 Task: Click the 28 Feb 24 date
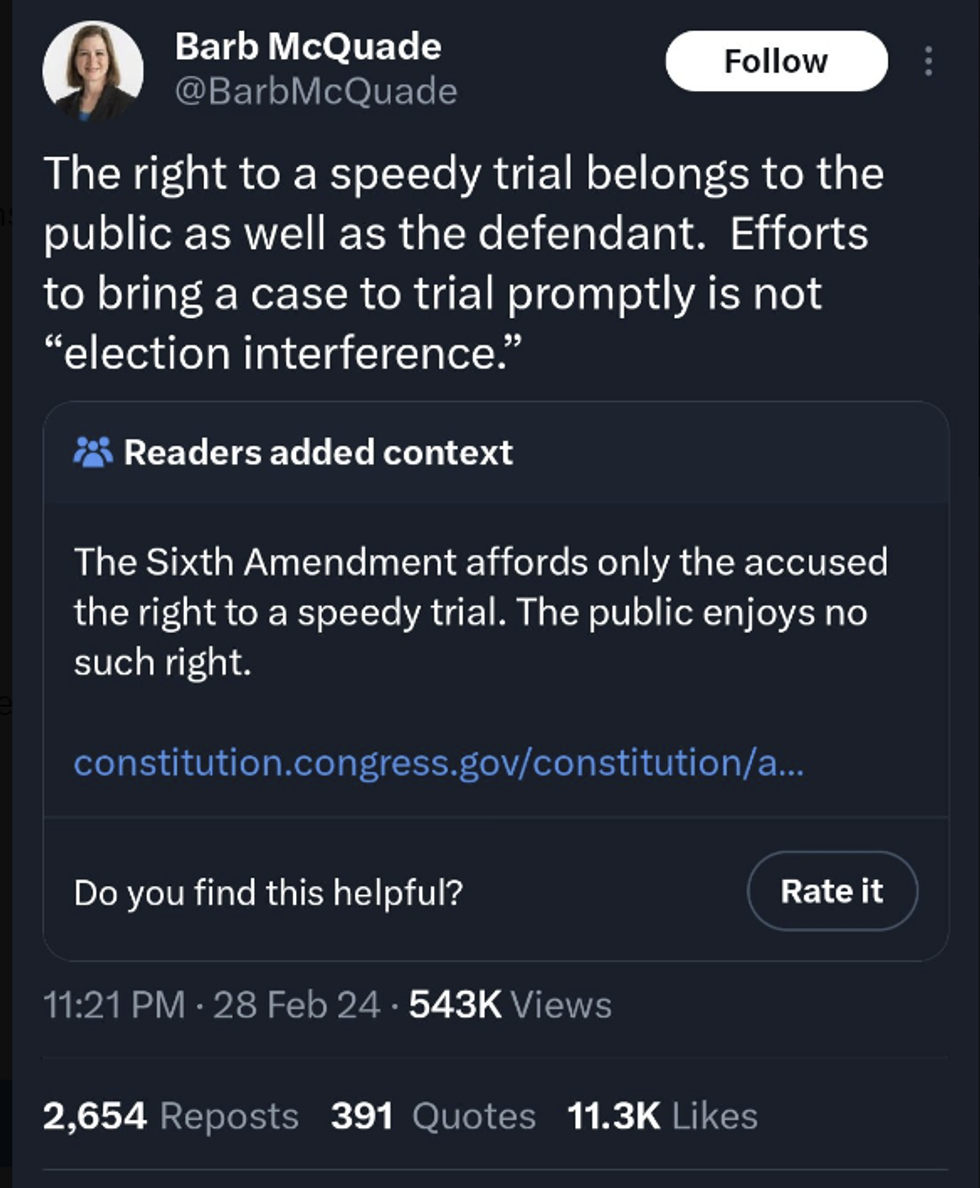[x=296, y=1004]
